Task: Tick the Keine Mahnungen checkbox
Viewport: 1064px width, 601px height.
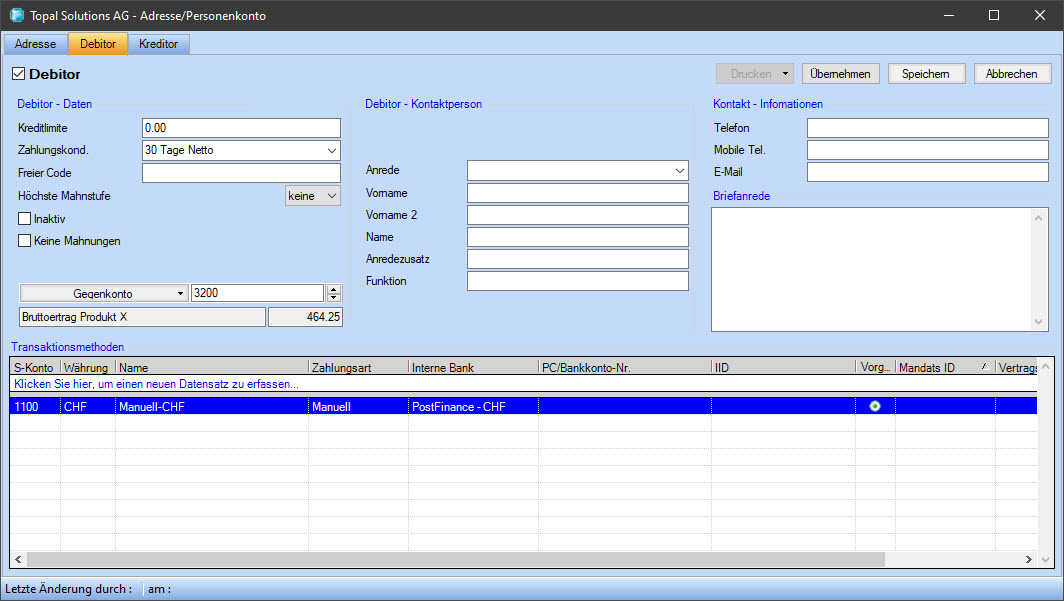Action: pos(25,240)
